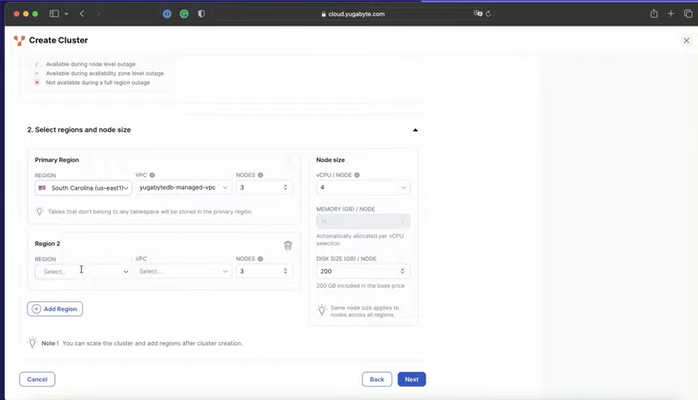Focus the cloud.yugabyte.com address bar
698x400 pixels.
353,14
